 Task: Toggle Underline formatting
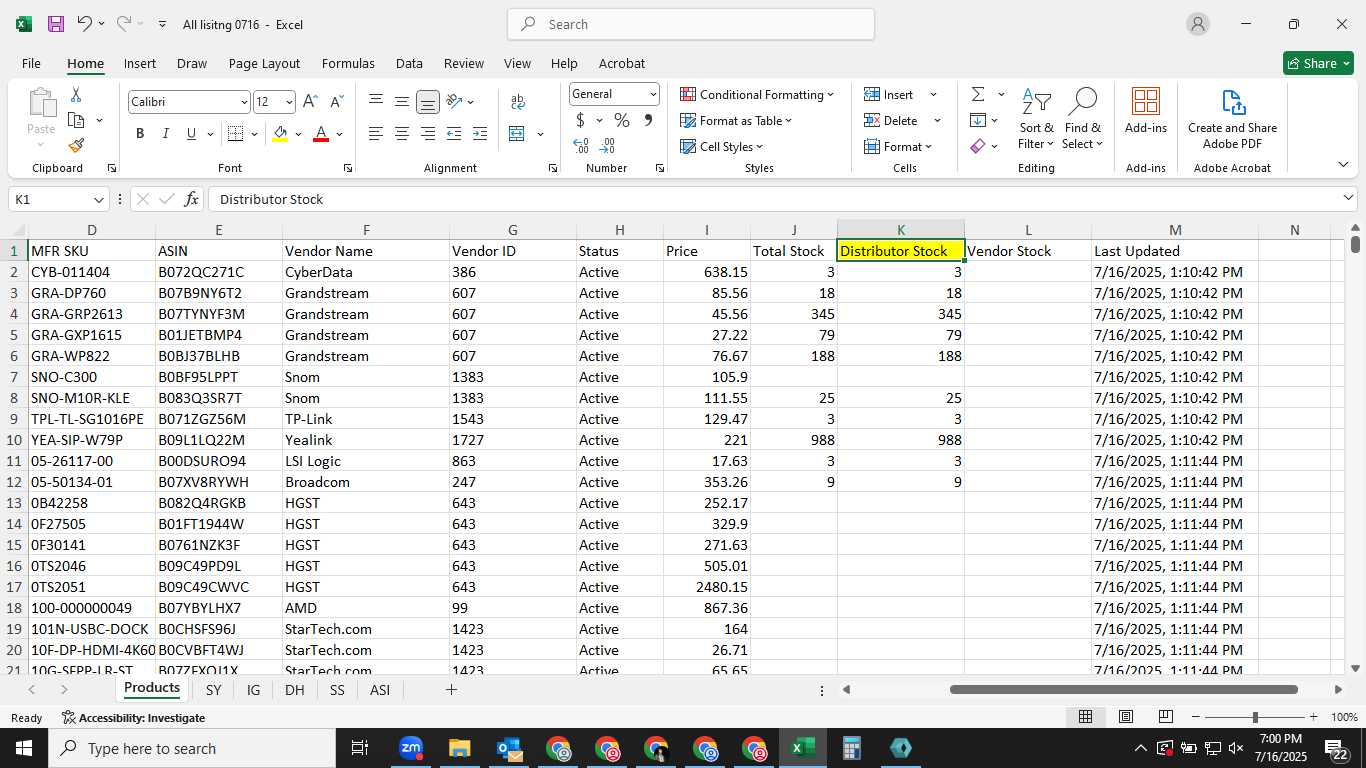click(x=191, y=134)
